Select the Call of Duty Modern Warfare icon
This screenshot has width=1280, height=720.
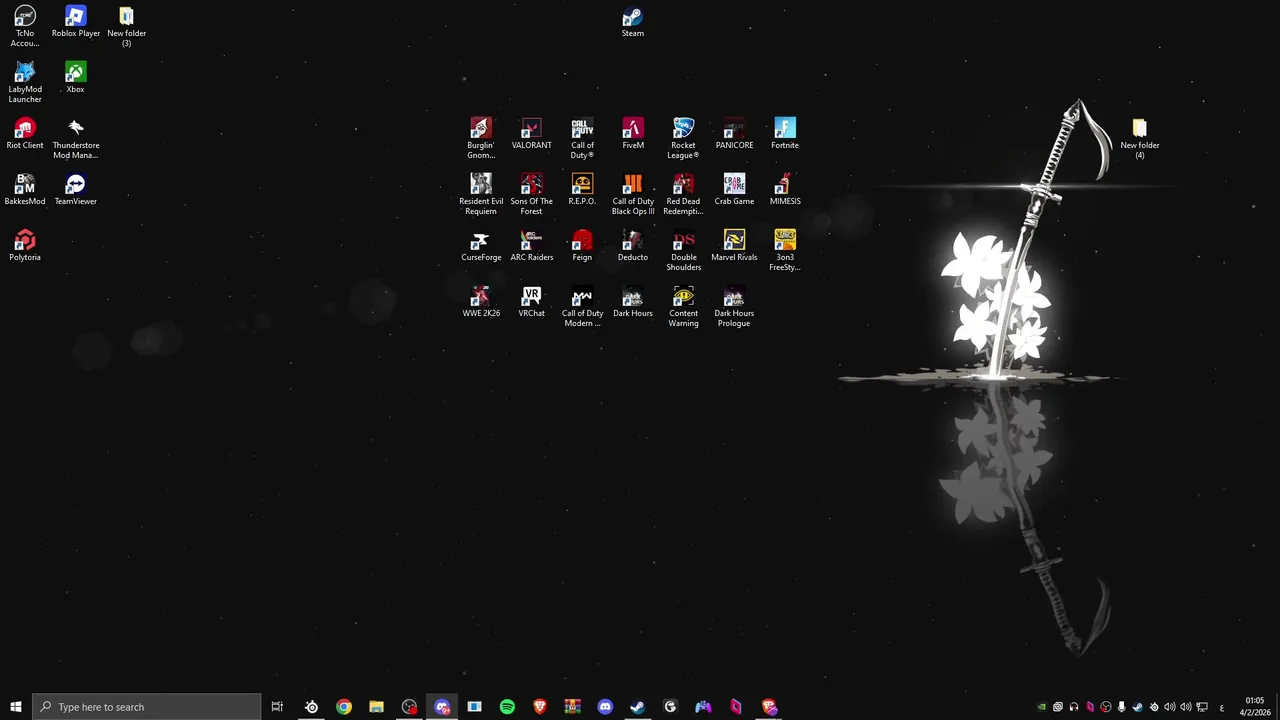582,307
